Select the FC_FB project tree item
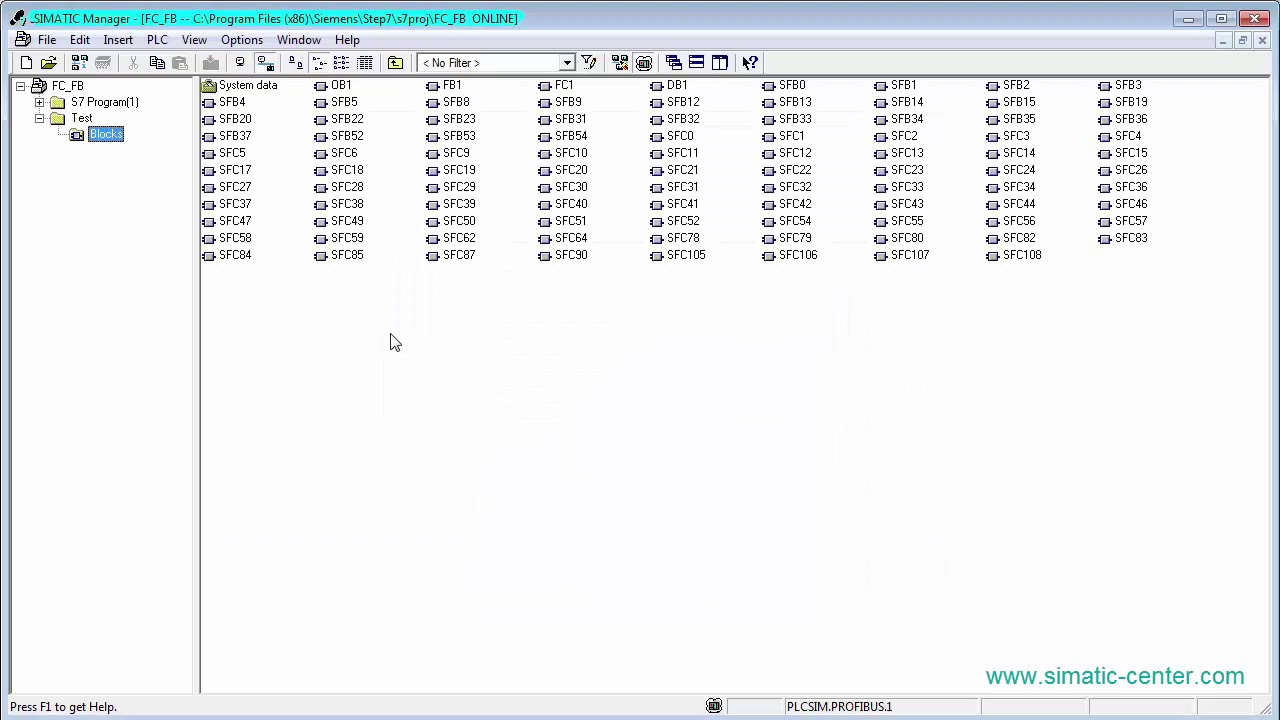Image resolution: width=1280 pixels, height=720 pixels. 68,86
